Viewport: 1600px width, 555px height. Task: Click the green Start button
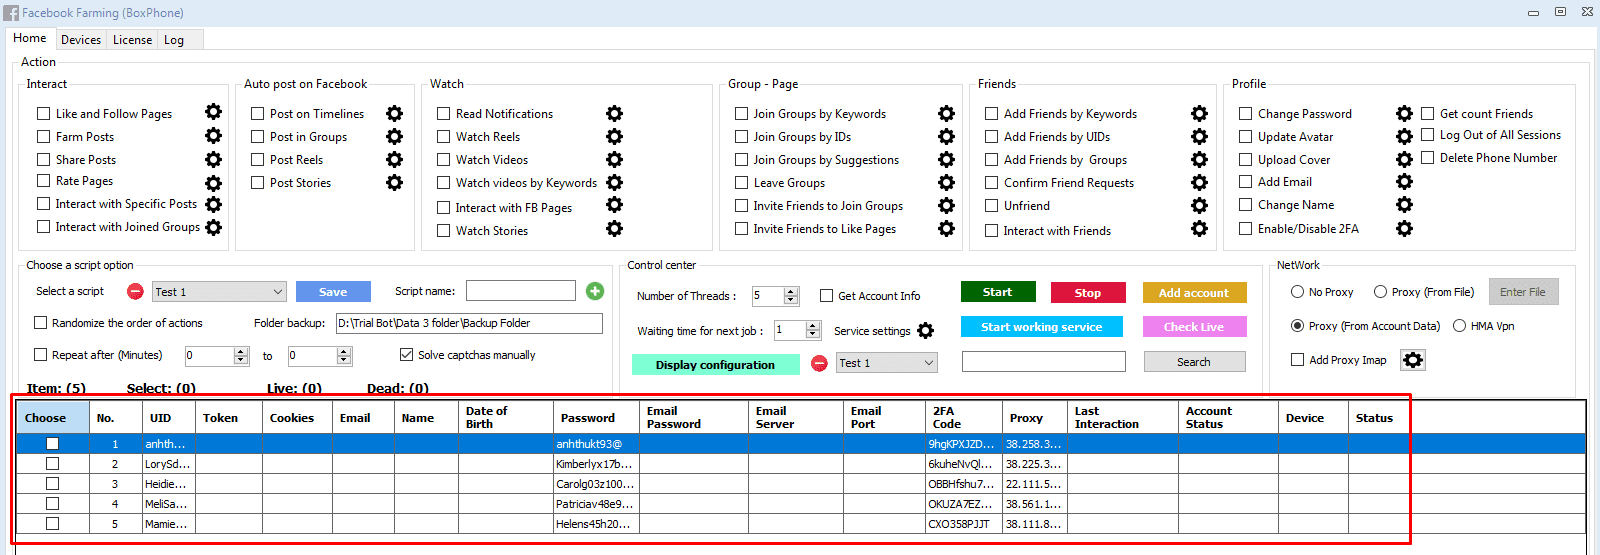pos(998,292)
